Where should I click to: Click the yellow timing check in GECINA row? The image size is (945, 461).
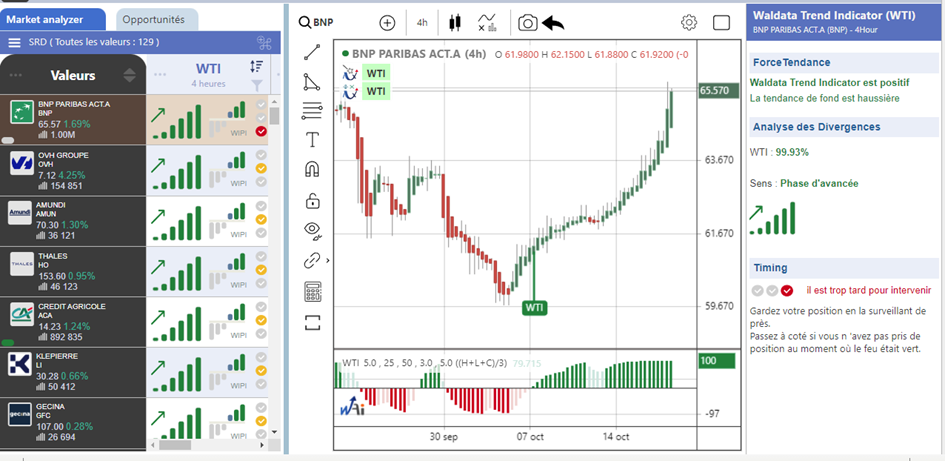261,421
